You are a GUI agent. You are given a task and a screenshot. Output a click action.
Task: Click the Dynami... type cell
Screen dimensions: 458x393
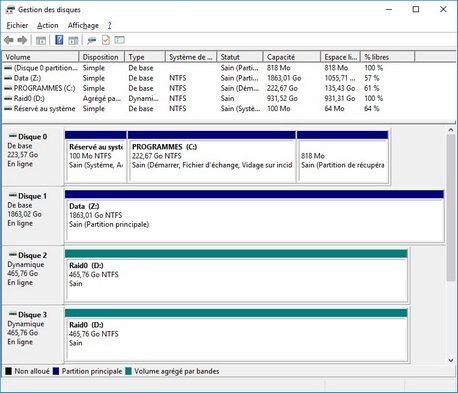pyautogui.click(x=144, y=98)
